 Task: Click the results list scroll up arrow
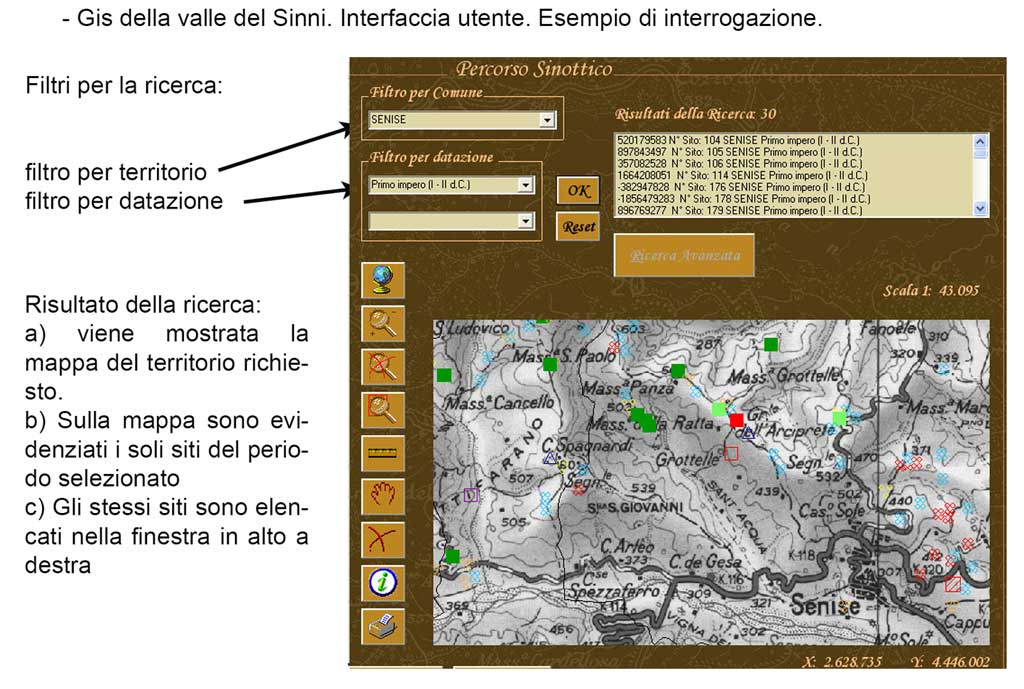point(979,140)
